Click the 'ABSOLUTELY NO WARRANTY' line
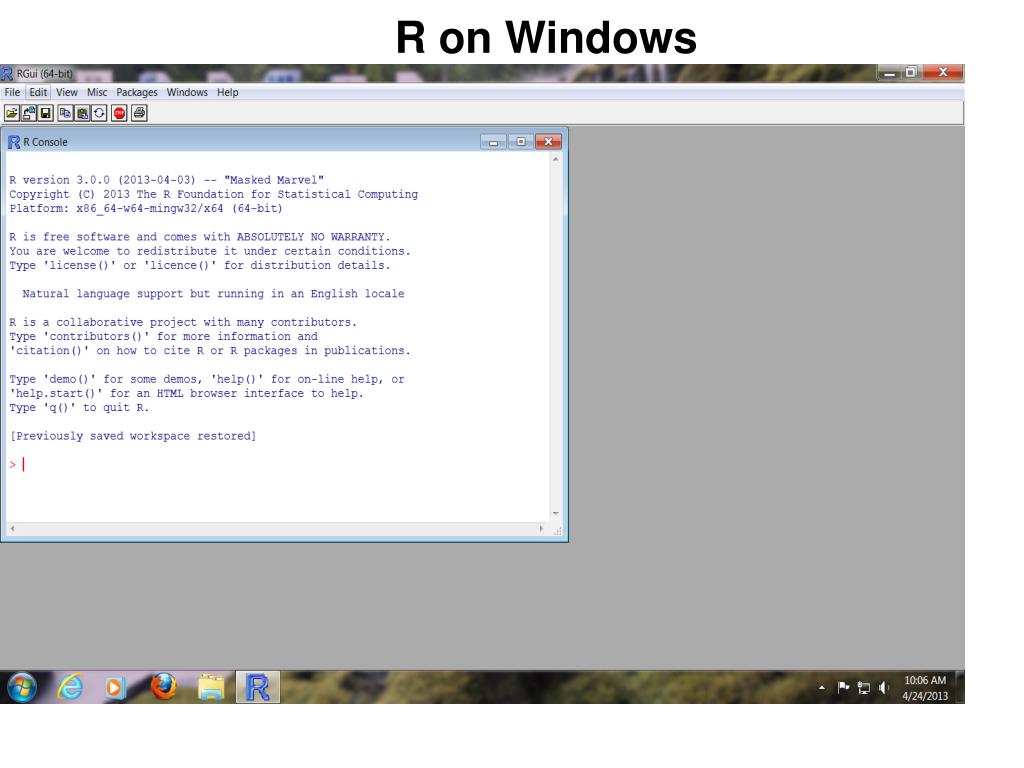Viewport: 1024px width, 768px height. 200,236
